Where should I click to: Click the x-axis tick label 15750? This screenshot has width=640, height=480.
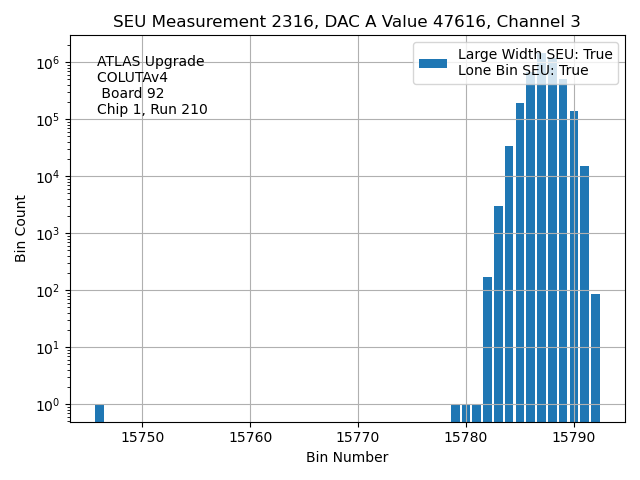coord(142,436)
